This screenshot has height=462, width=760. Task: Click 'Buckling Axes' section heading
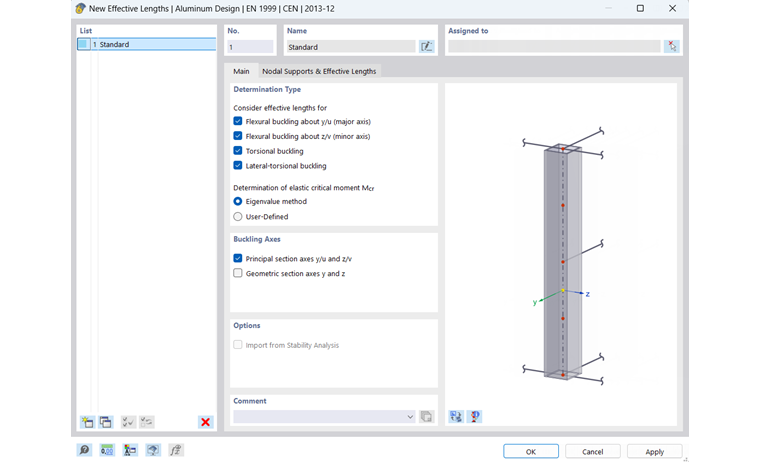(x=257, y=239)
